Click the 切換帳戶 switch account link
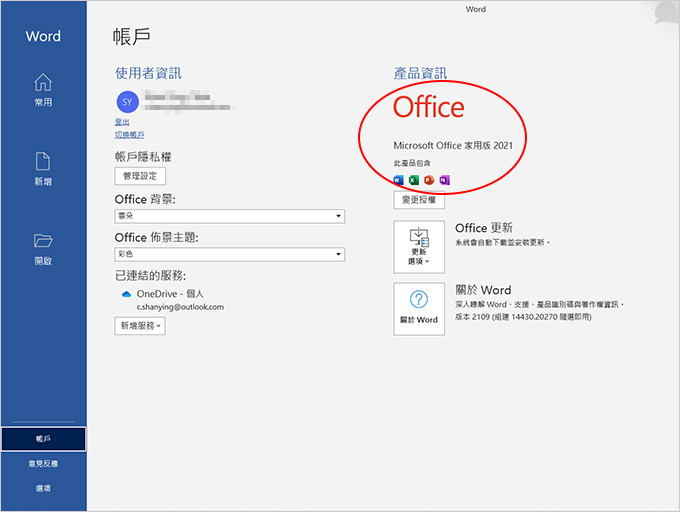 tap(129, 135)
